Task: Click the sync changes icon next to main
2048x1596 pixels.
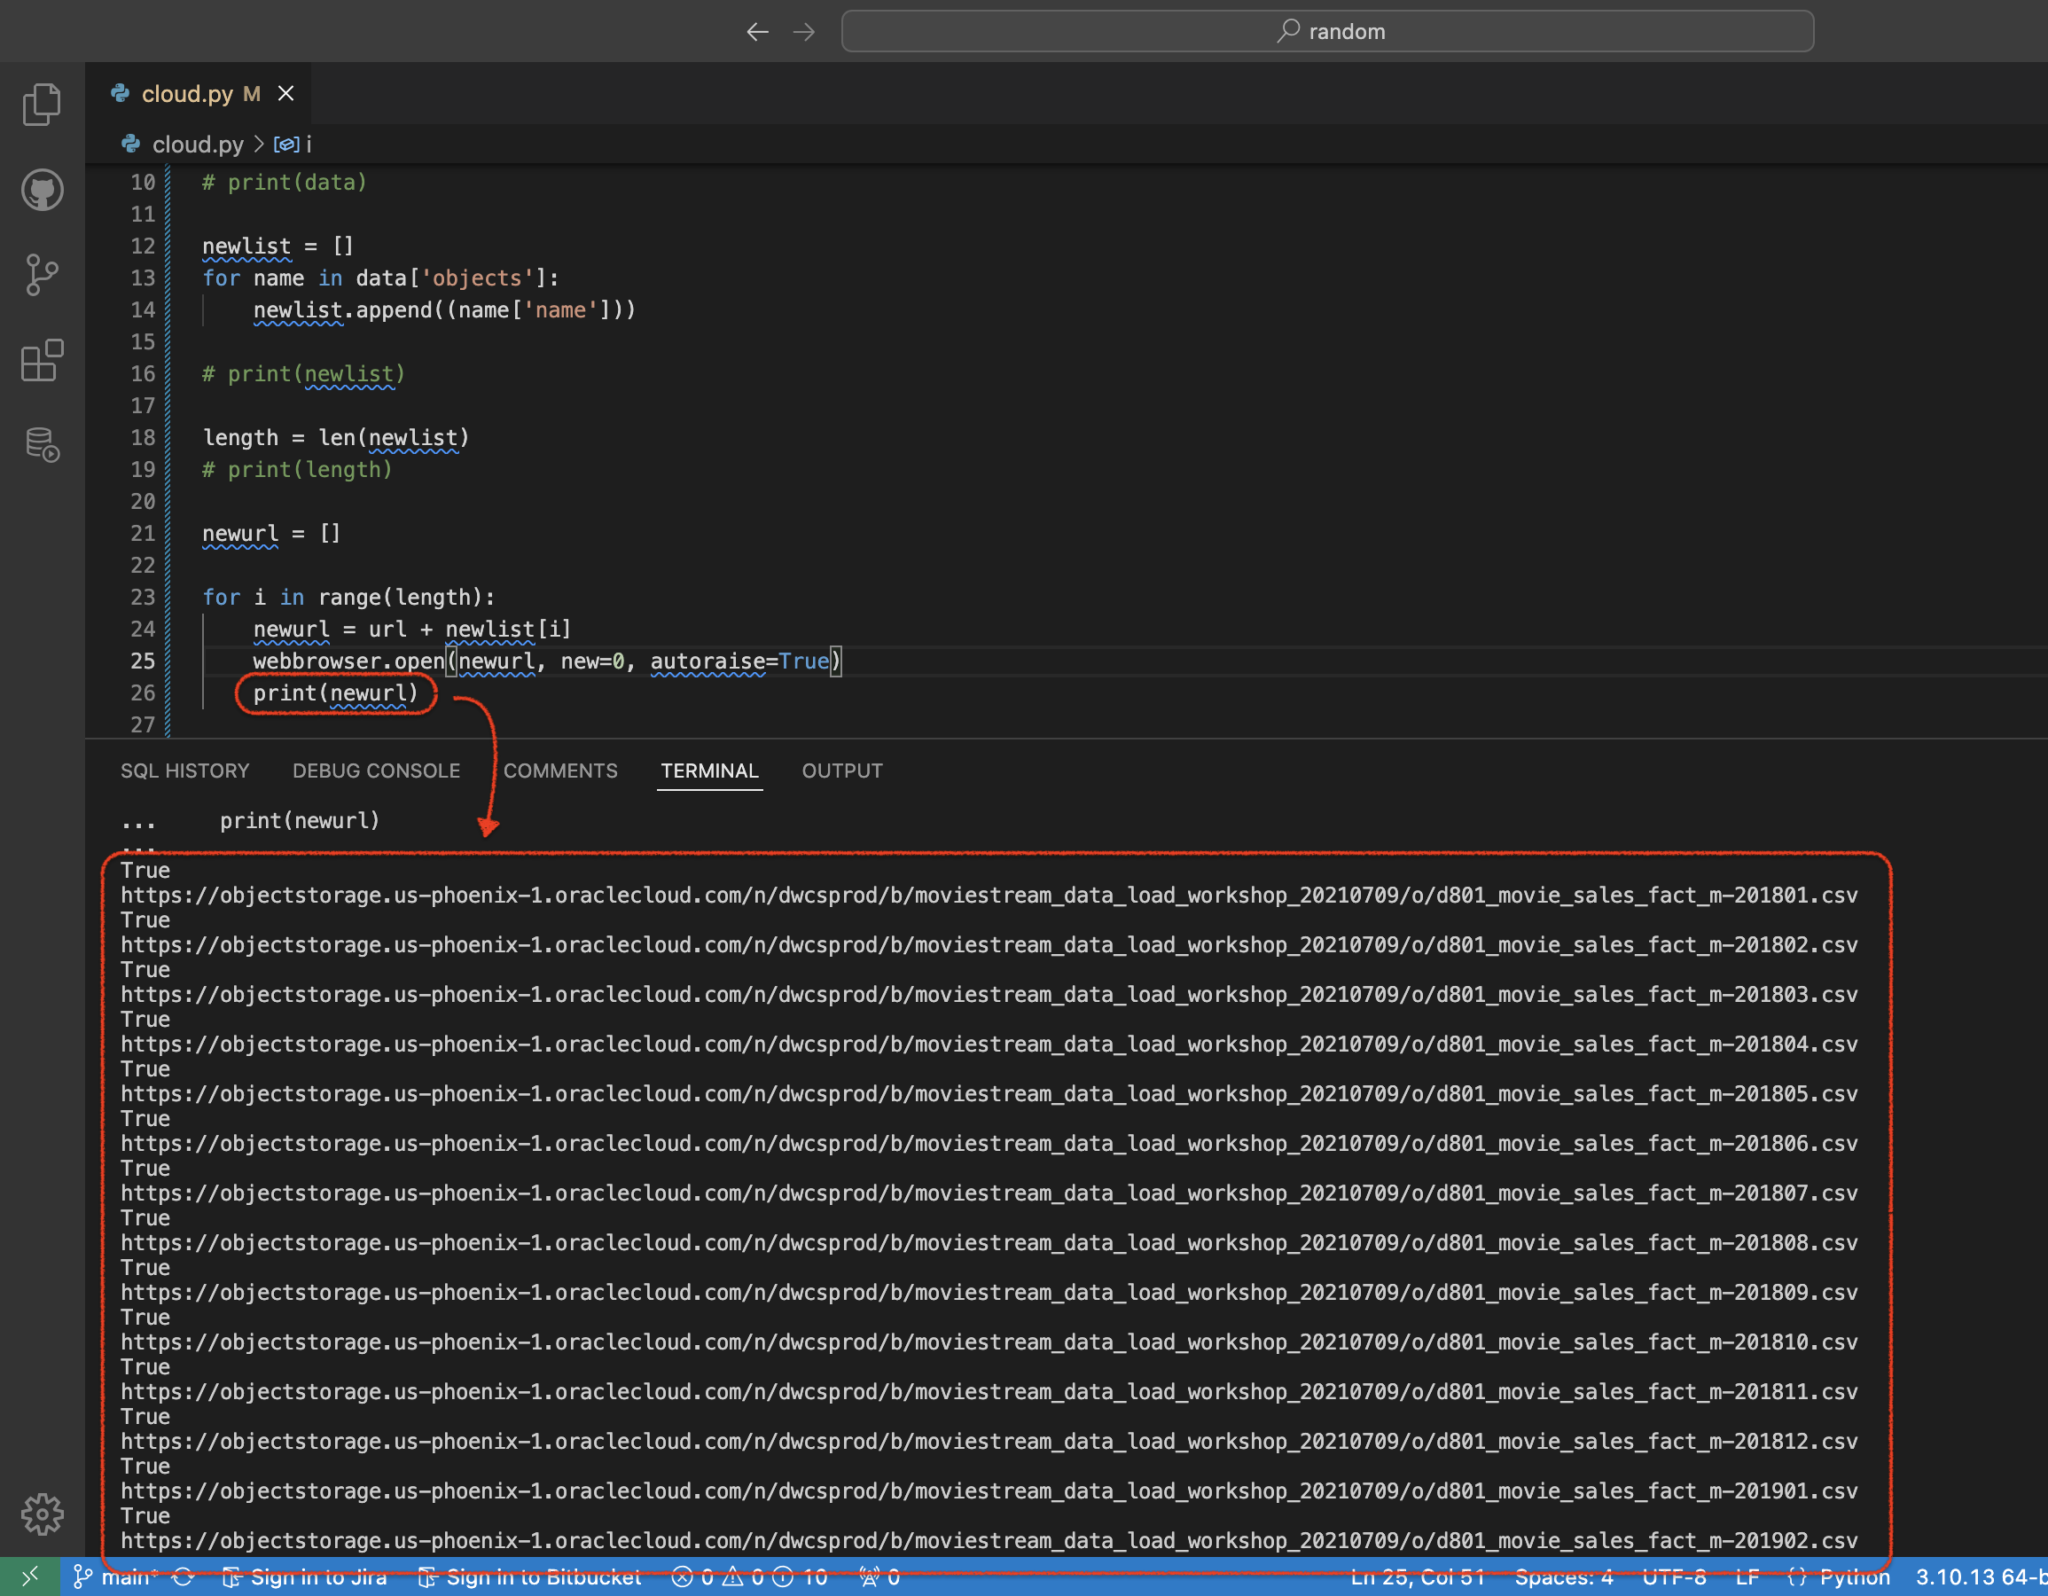Action: [183, 1576]
